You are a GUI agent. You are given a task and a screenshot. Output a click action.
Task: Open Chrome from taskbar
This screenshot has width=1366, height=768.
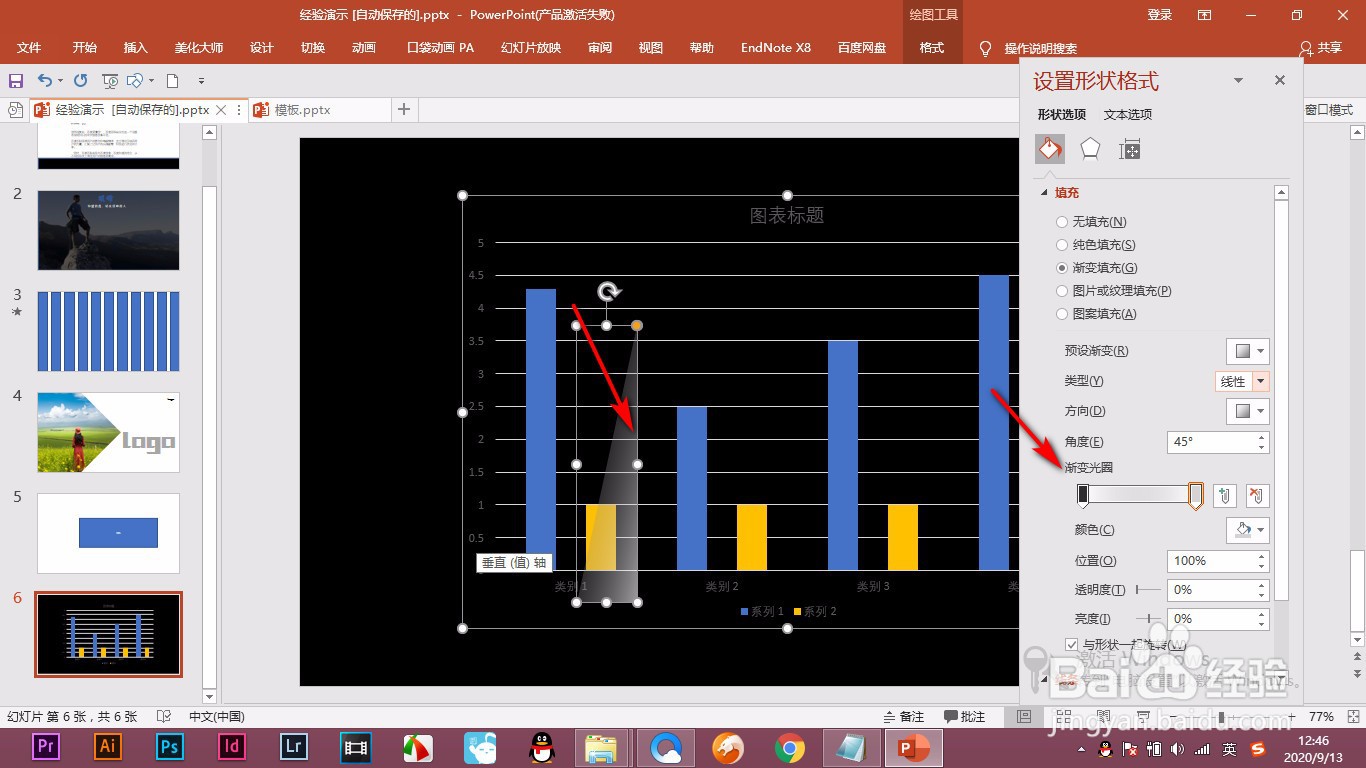[x=790, y=747]
